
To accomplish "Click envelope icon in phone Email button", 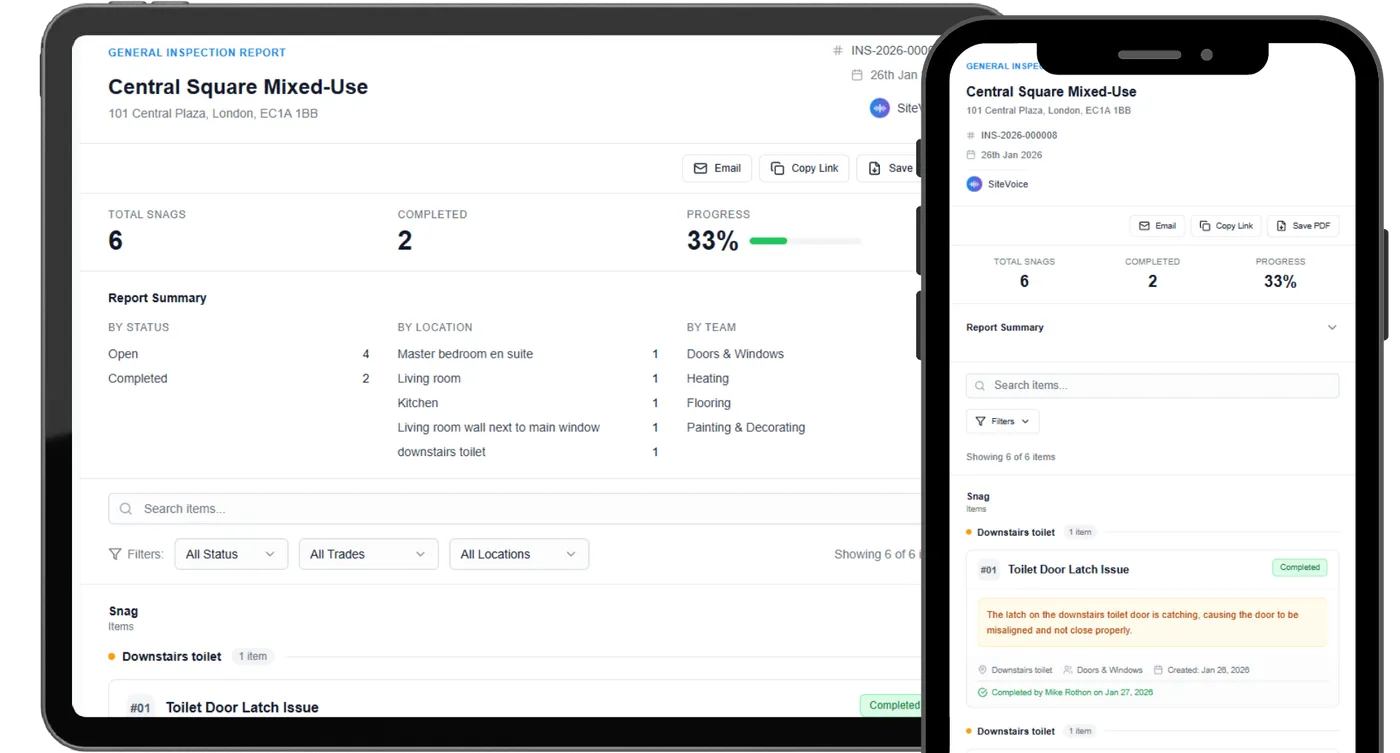I will pos(1144,226).
